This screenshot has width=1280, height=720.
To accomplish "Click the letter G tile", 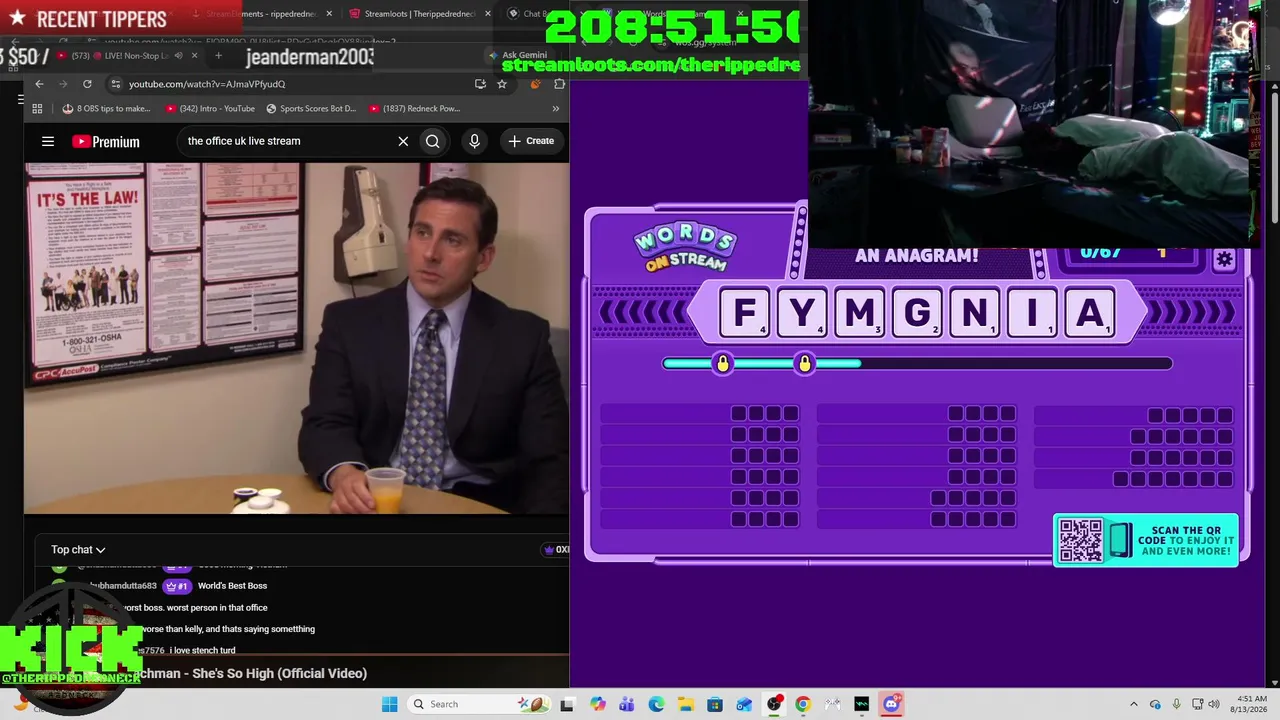I will point(917,313).
